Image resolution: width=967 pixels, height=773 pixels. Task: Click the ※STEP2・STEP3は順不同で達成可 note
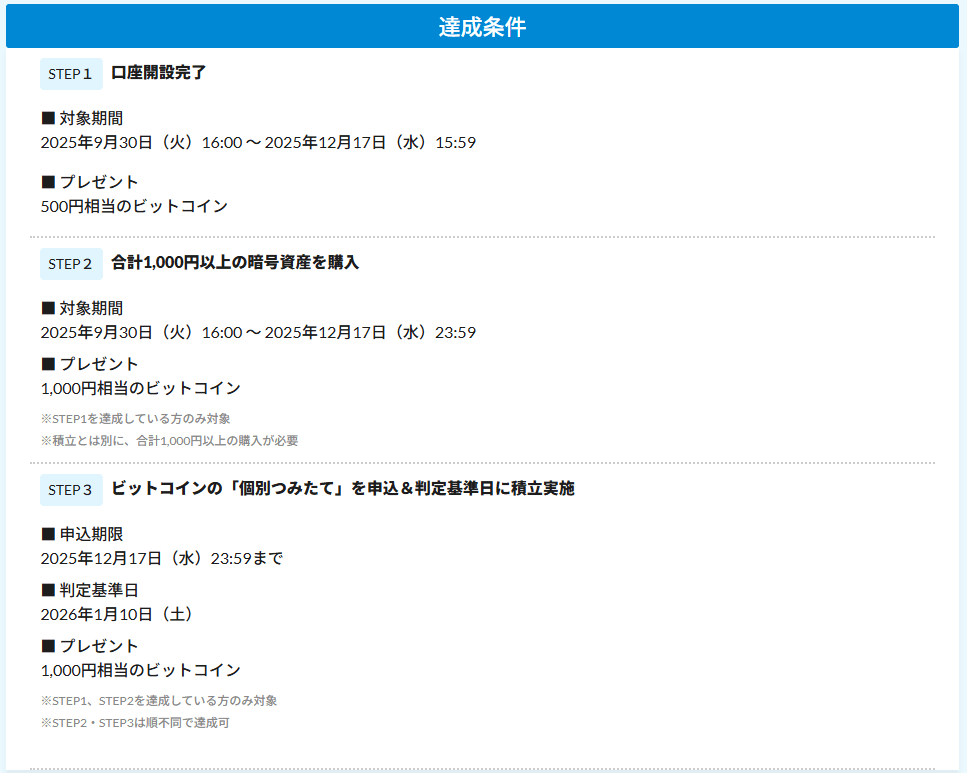[x=135, y=723]
